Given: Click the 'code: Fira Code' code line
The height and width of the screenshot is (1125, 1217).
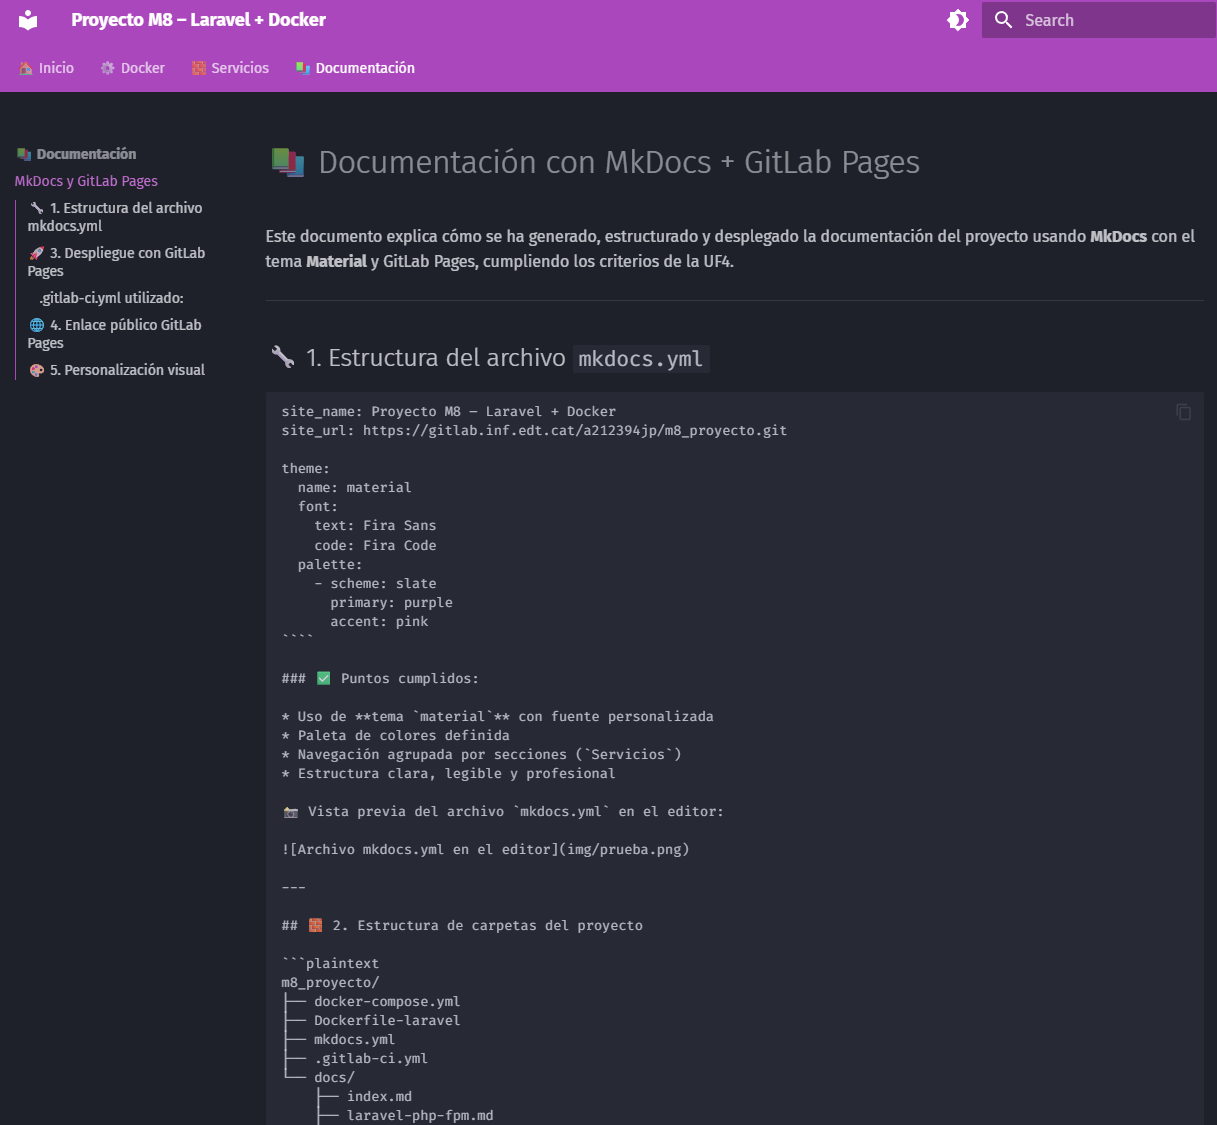Looking at the screenshot, I should (375, 546).
